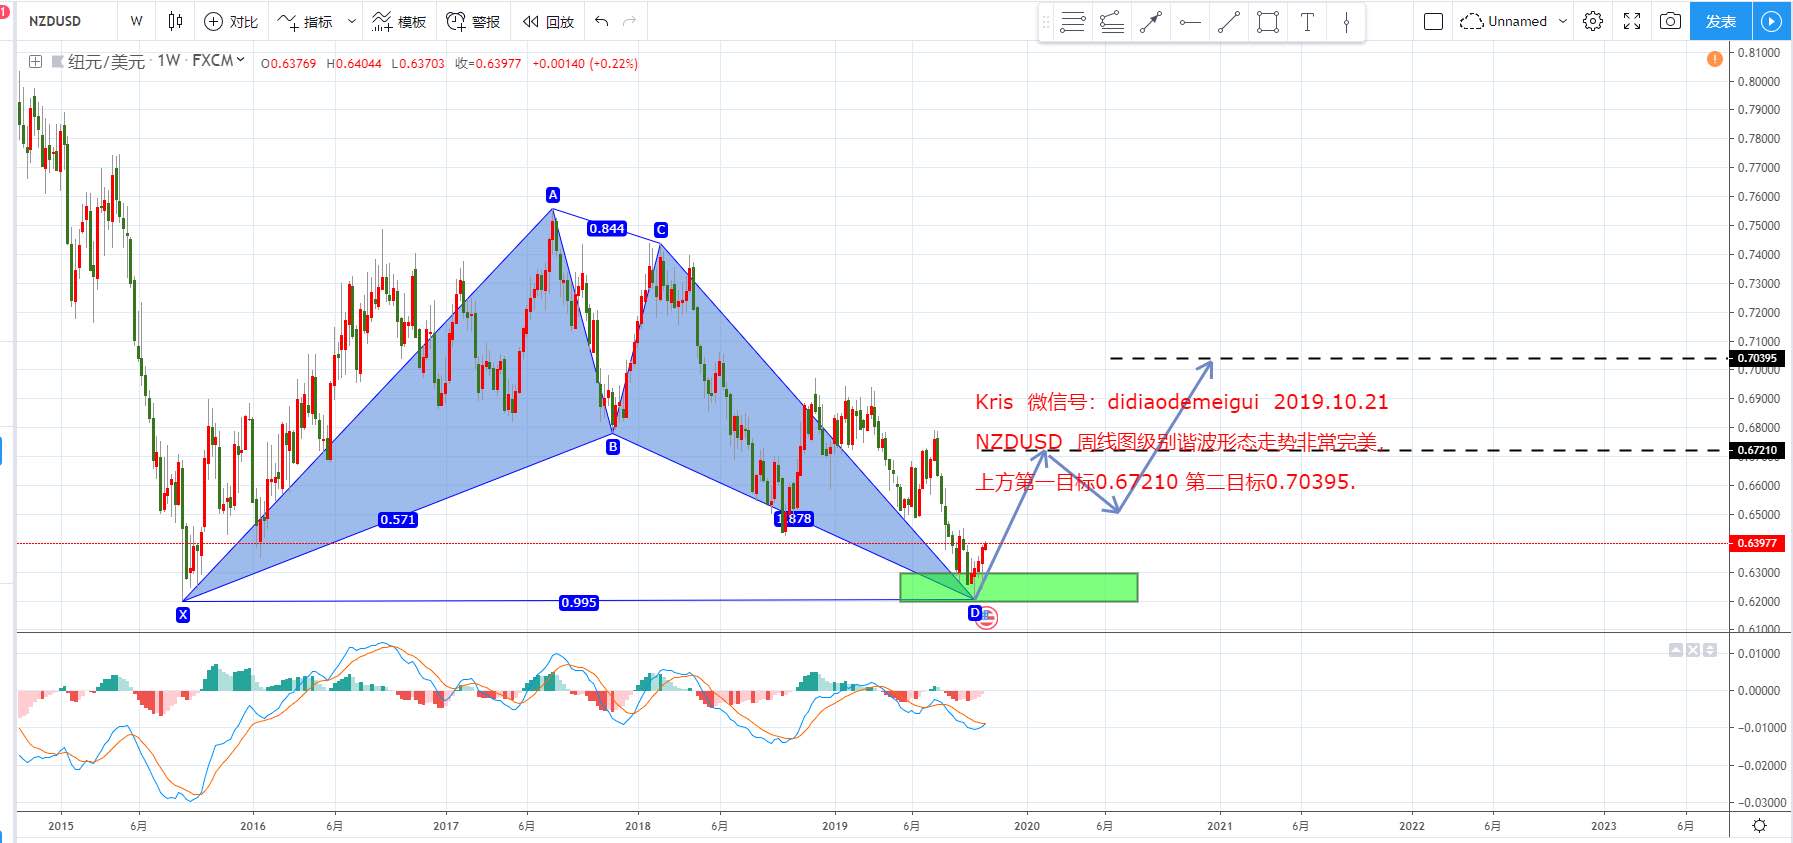The image size is (1793, 843).
Task: Select the horizontal ray tool
Action: [1190, 22]
